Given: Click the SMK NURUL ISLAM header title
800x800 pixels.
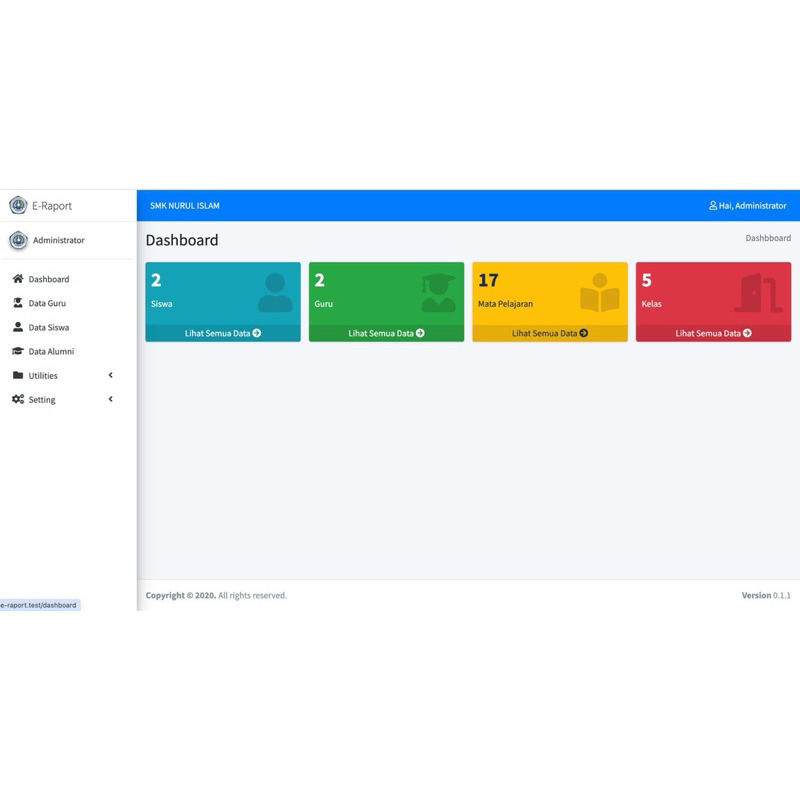Looking at the screenshot, I should coord(185,206).
